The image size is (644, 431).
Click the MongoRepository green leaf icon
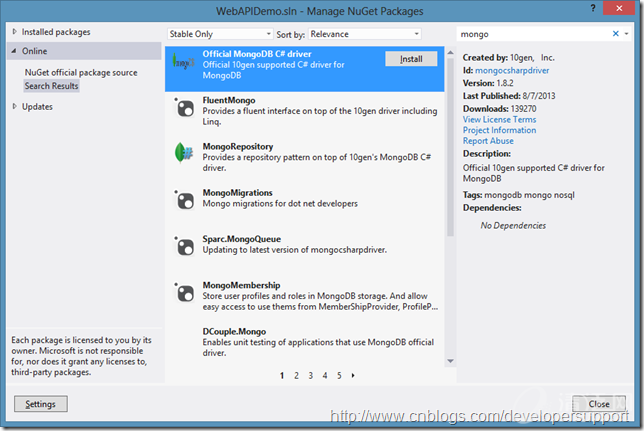pos(184,152)
